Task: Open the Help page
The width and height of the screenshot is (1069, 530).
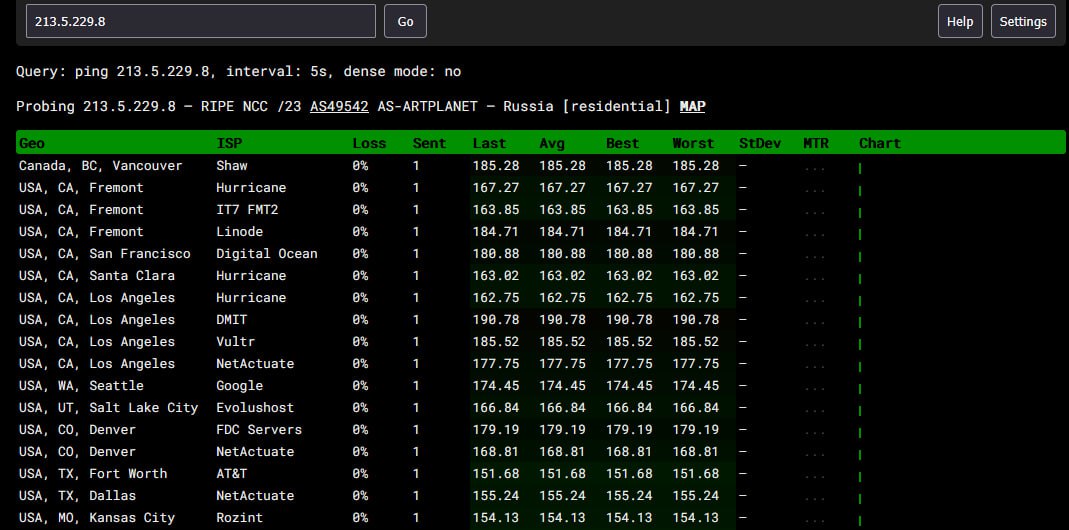Action: [x=960, y=21]
